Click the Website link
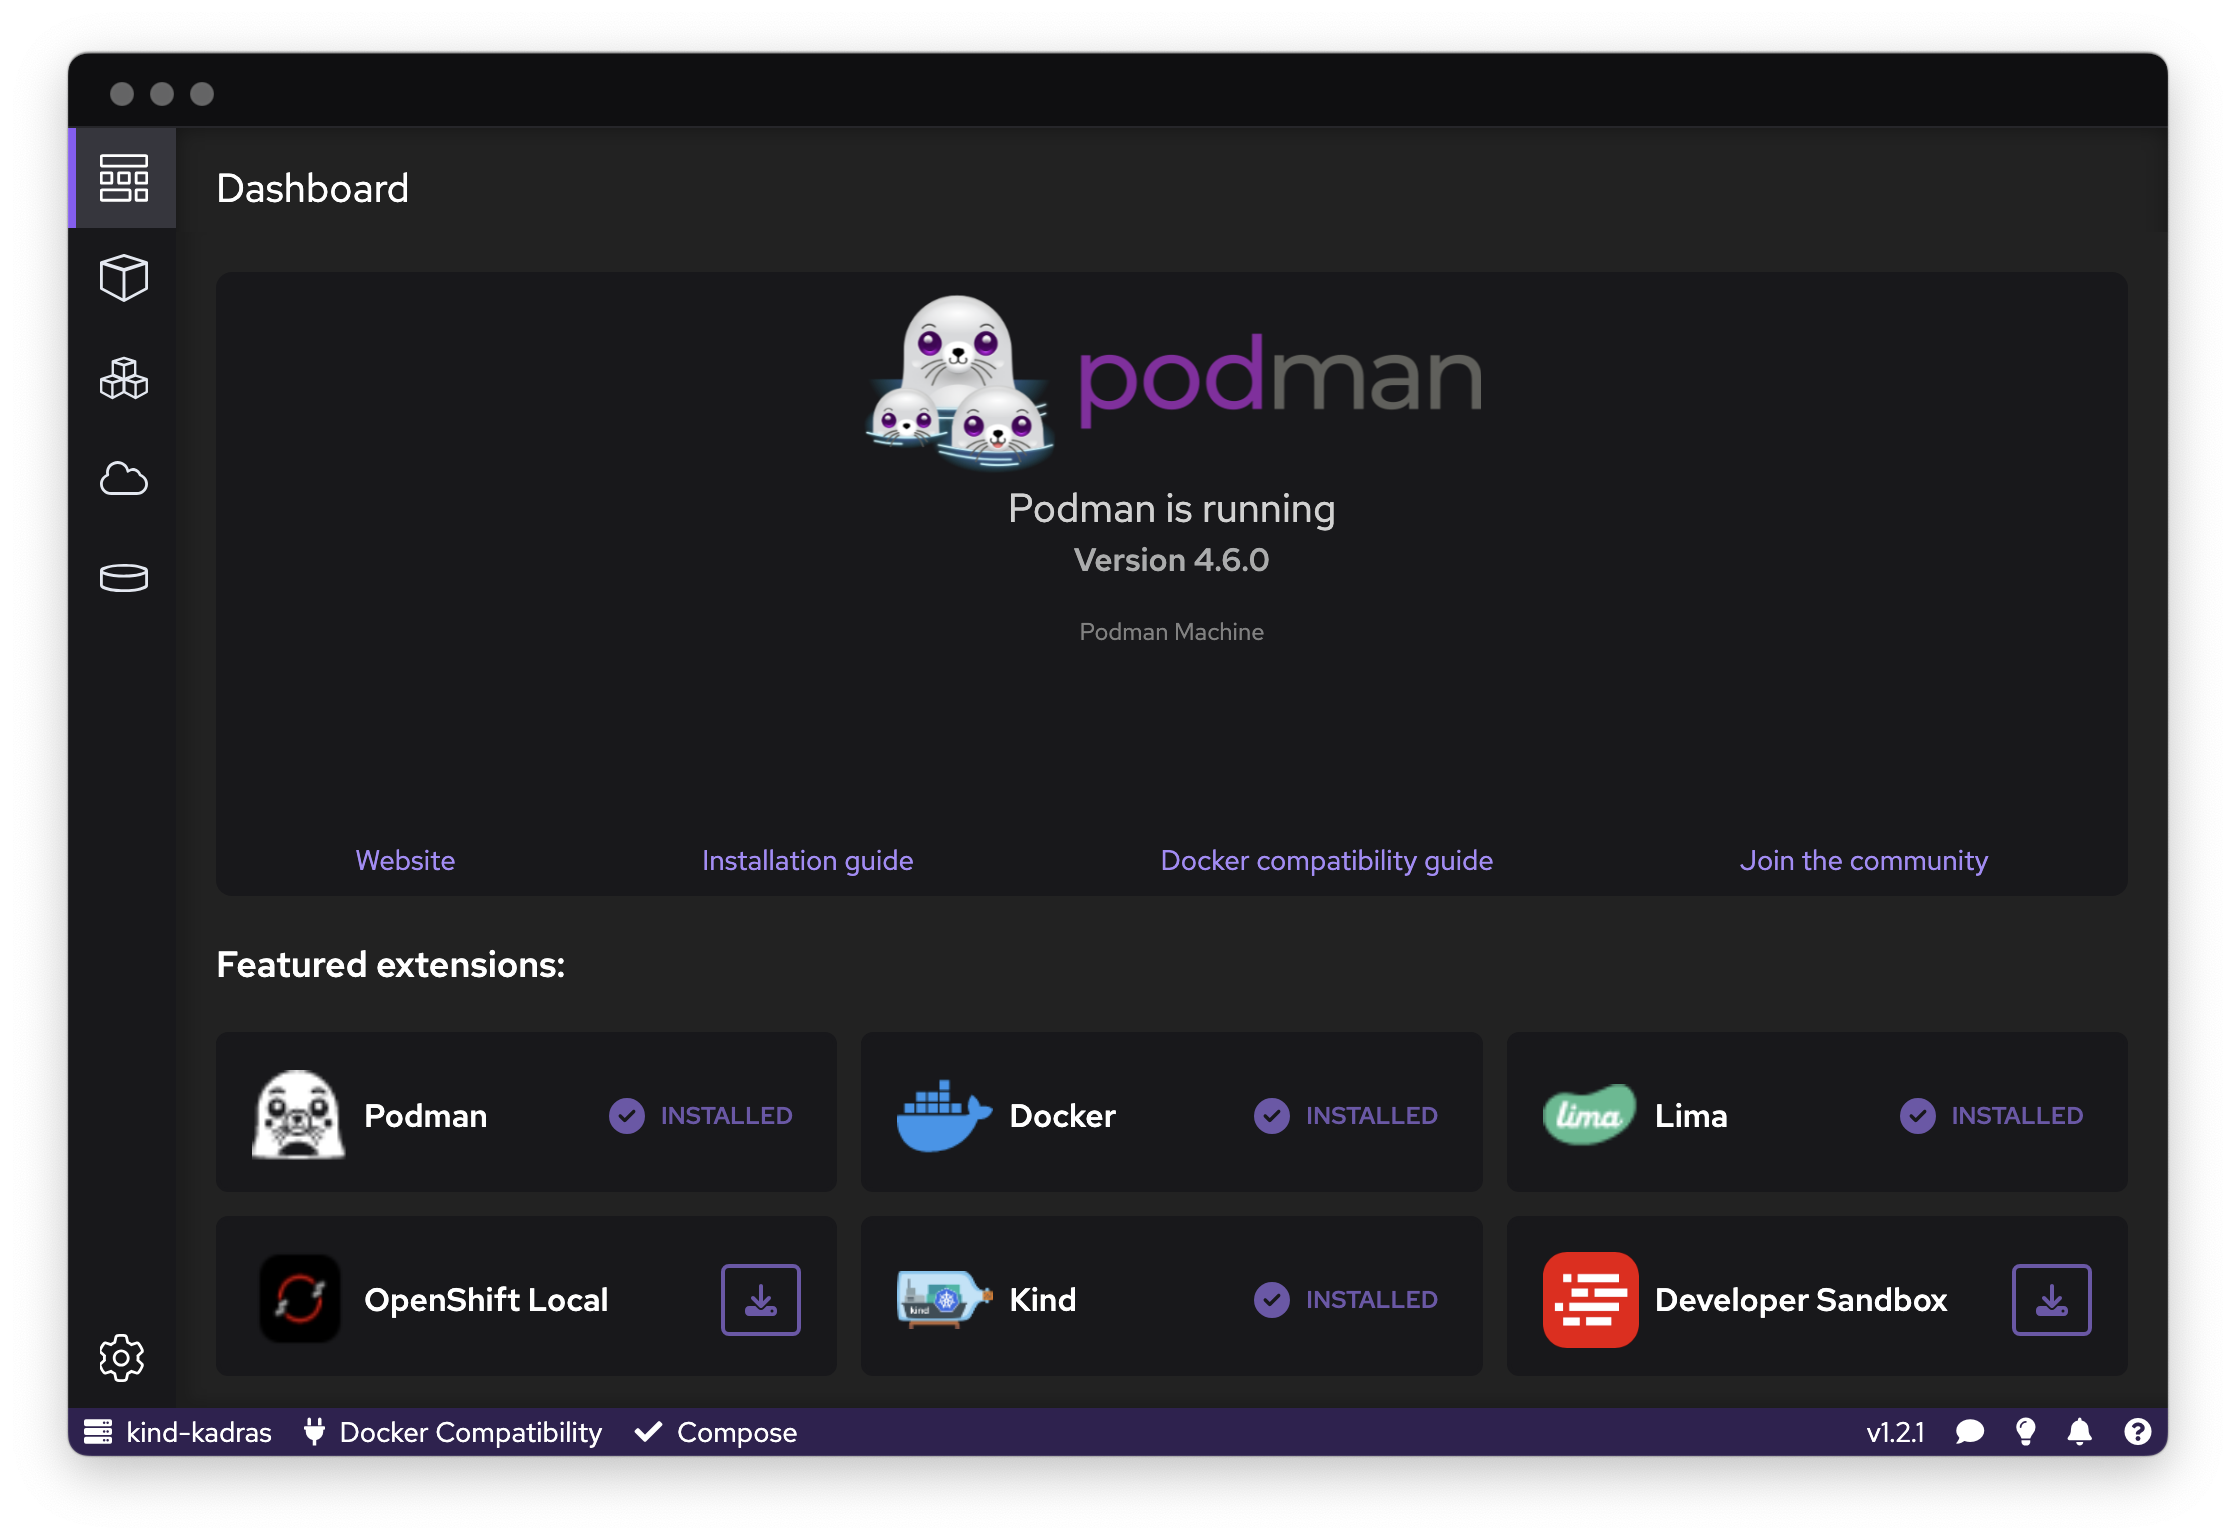 pyautogui.click(x=404, y=858)
